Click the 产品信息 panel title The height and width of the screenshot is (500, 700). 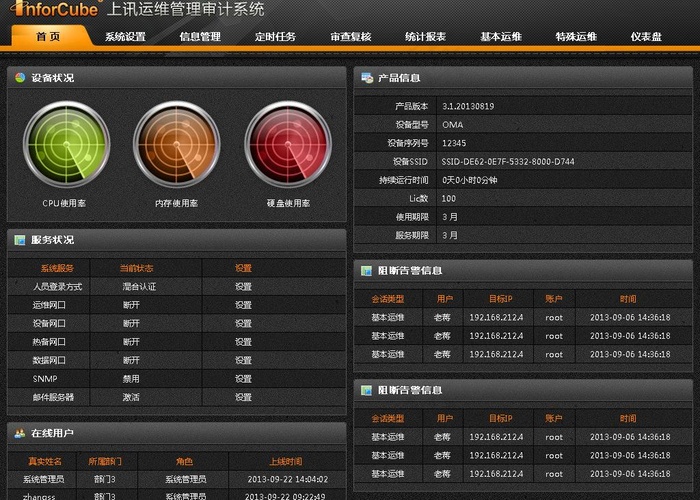[399, 78]
